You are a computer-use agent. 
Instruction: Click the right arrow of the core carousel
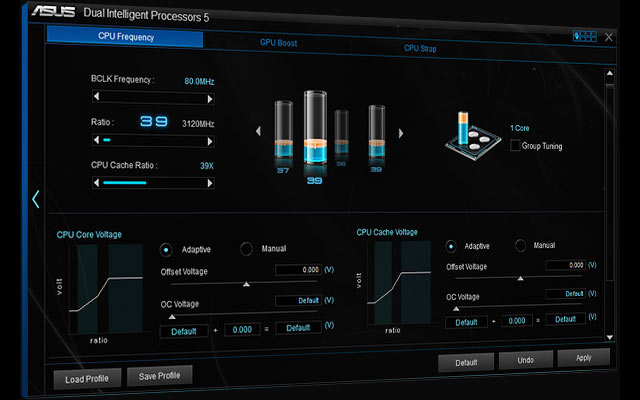pyautogui.click(x=401, y=131)
